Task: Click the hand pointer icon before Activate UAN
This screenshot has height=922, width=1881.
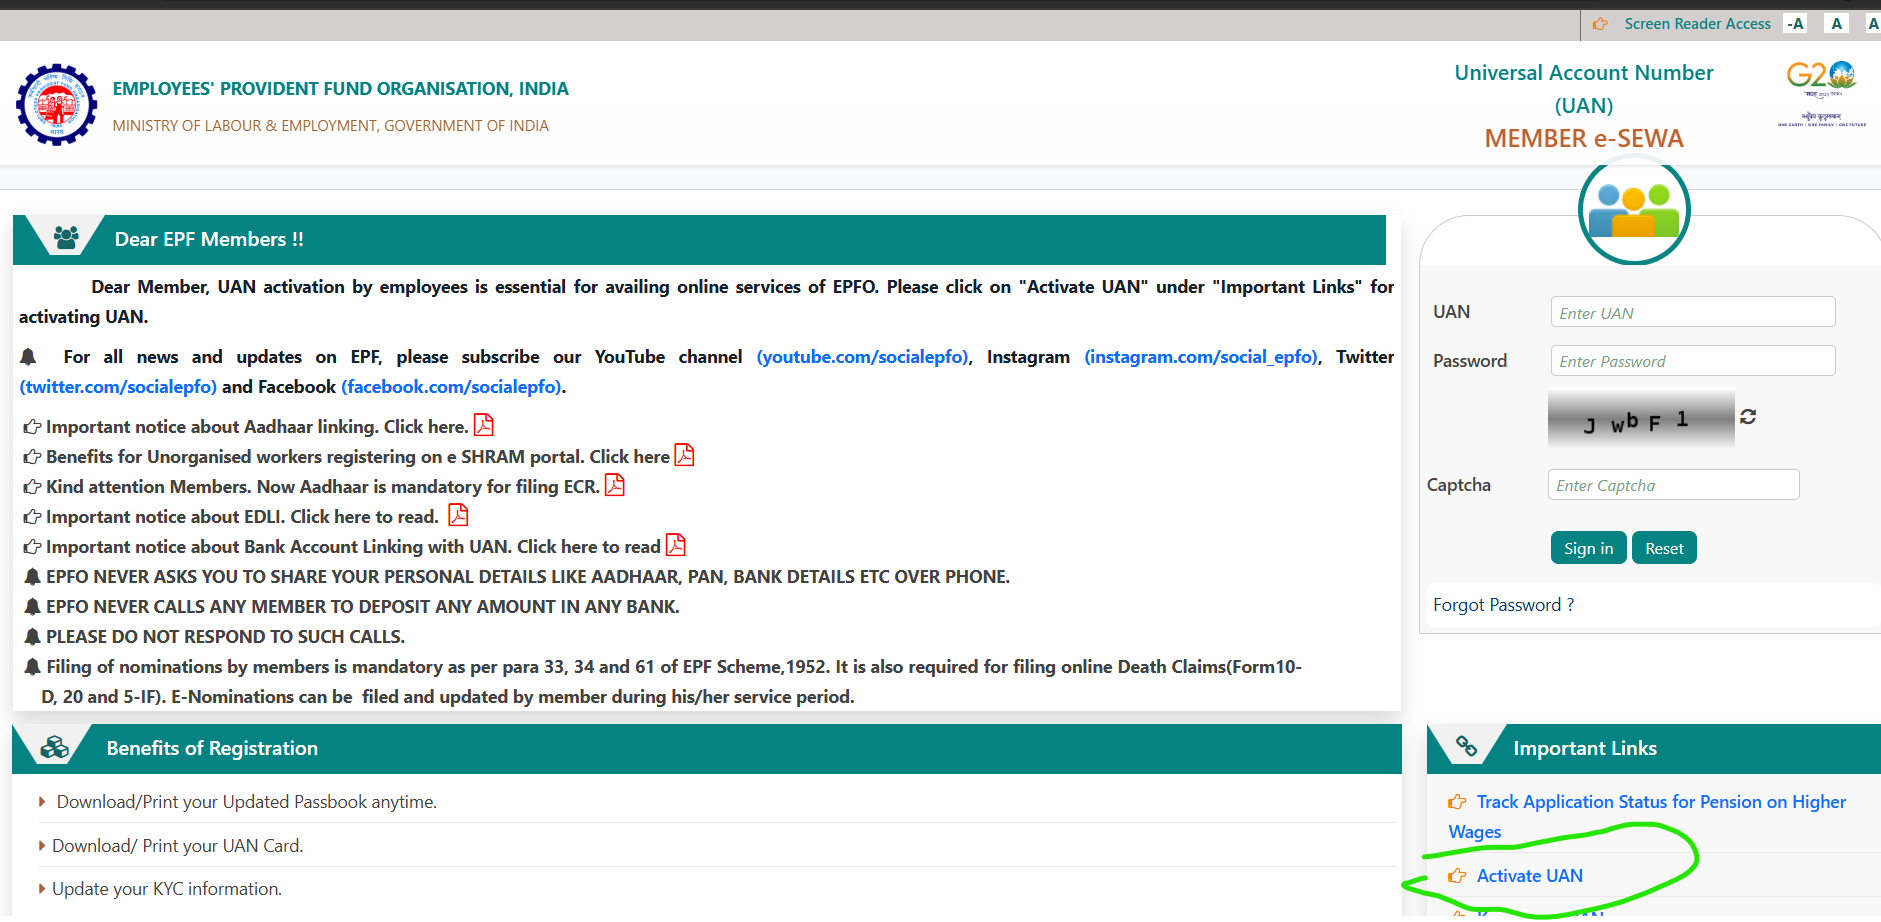Action: click(x=1458, y=876)
